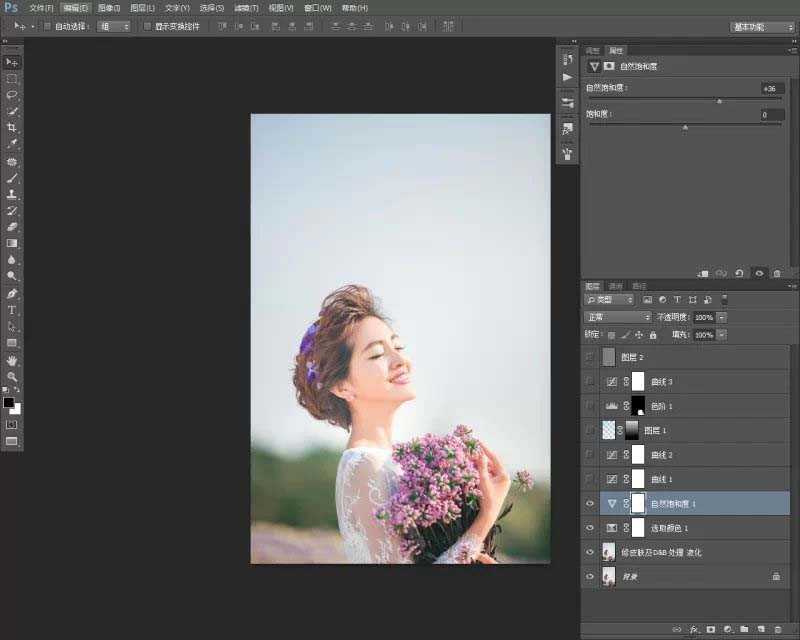Click the 背景 layer thumbnail
The image size is (800, 640).
[610, 577]
